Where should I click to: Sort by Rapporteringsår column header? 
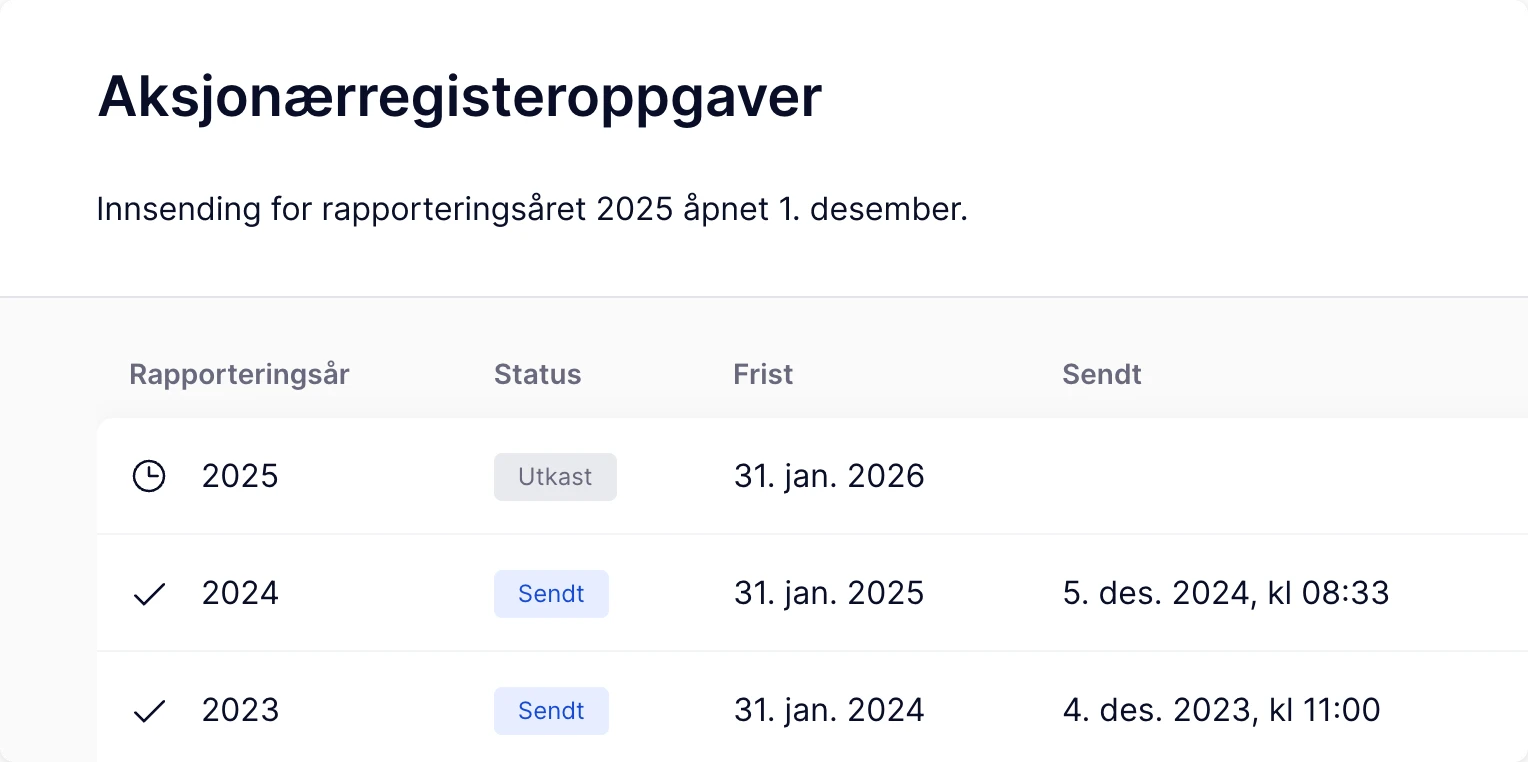tap(239, 375)
